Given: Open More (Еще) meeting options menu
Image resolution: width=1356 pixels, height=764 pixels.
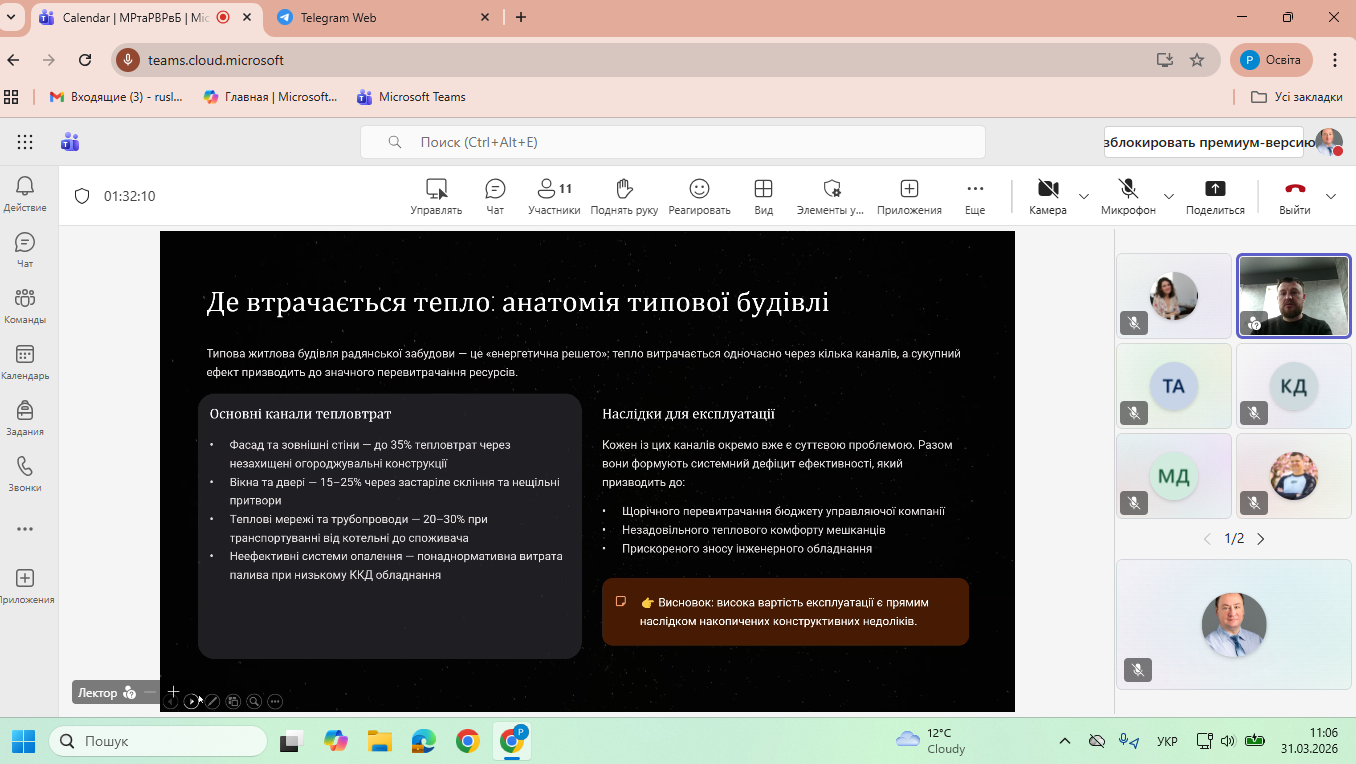Looking at the screenshot, I should pos(975,196).
